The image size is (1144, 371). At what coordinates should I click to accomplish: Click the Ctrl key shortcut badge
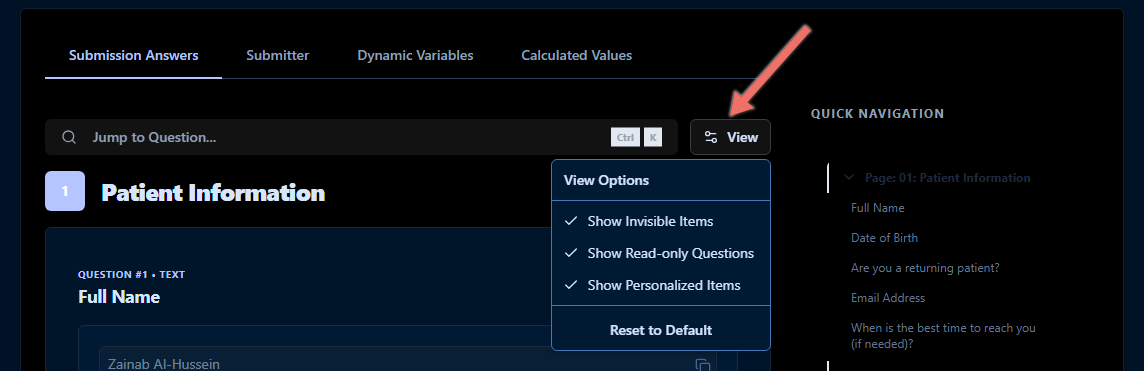click(625, 137)
